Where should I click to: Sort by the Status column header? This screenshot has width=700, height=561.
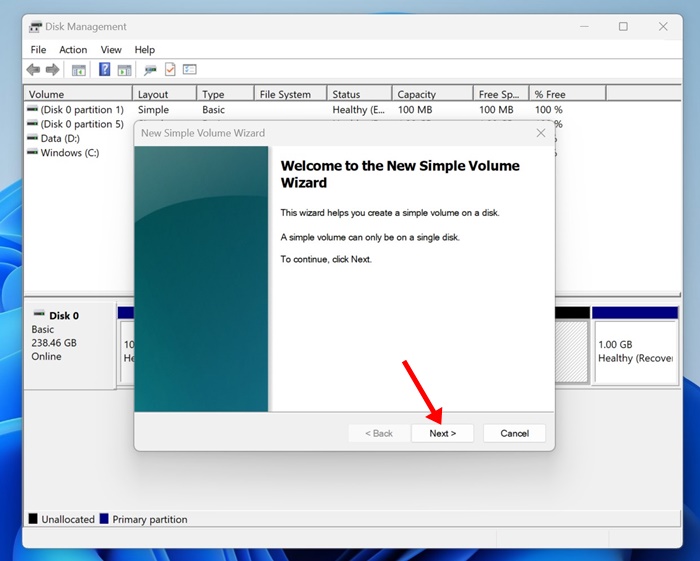tap(360, 94)
